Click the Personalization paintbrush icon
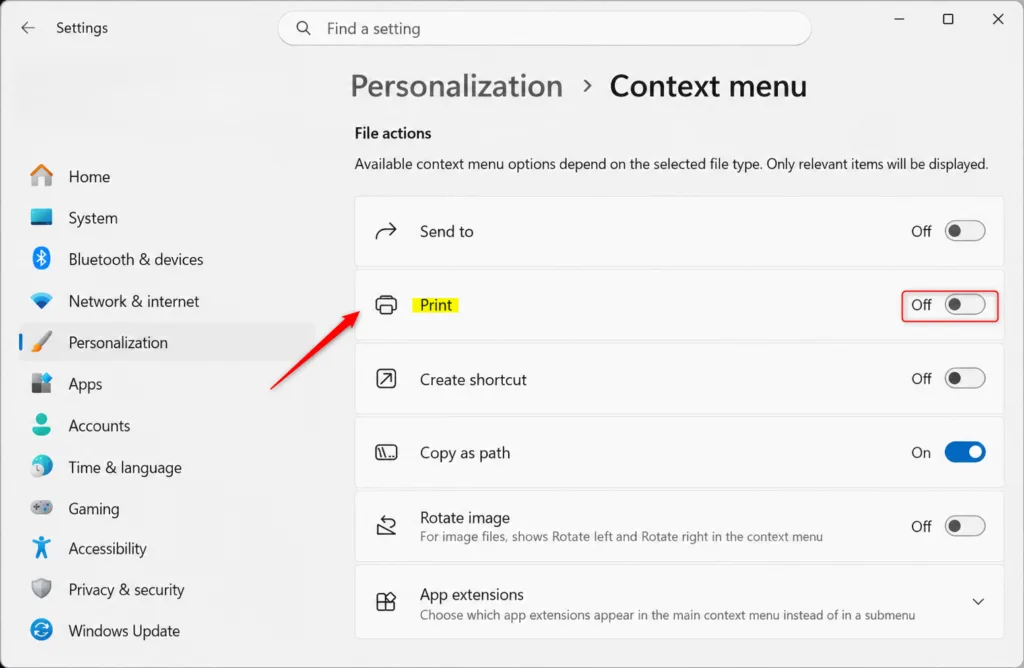This screenshot has height=668, width=1024. coord(41,342)
